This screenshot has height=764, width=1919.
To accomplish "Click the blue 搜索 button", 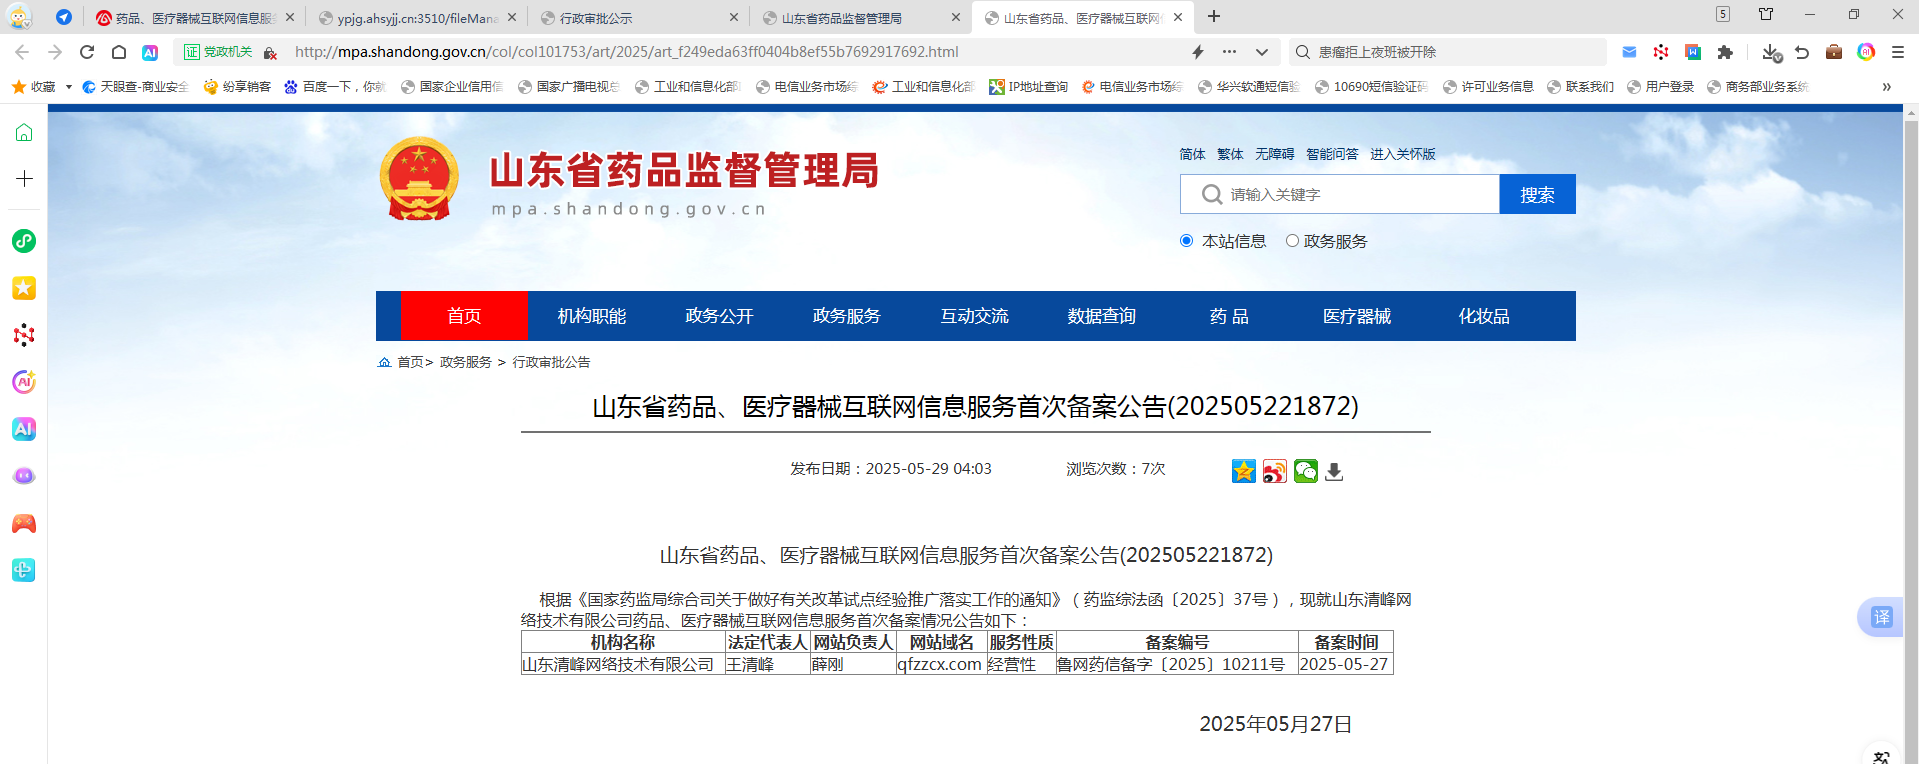I will [x=1537, y=195].
